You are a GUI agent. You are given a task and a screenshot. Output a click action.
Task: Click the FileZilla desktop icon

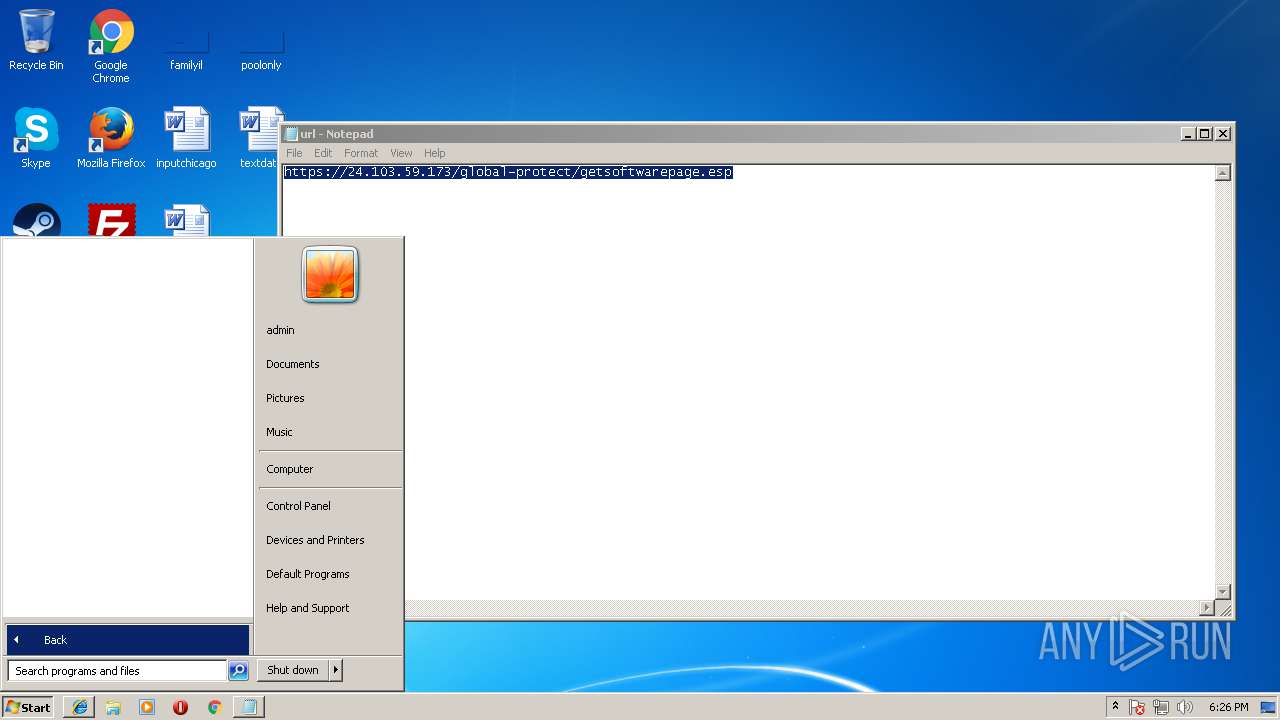point(111,221)
